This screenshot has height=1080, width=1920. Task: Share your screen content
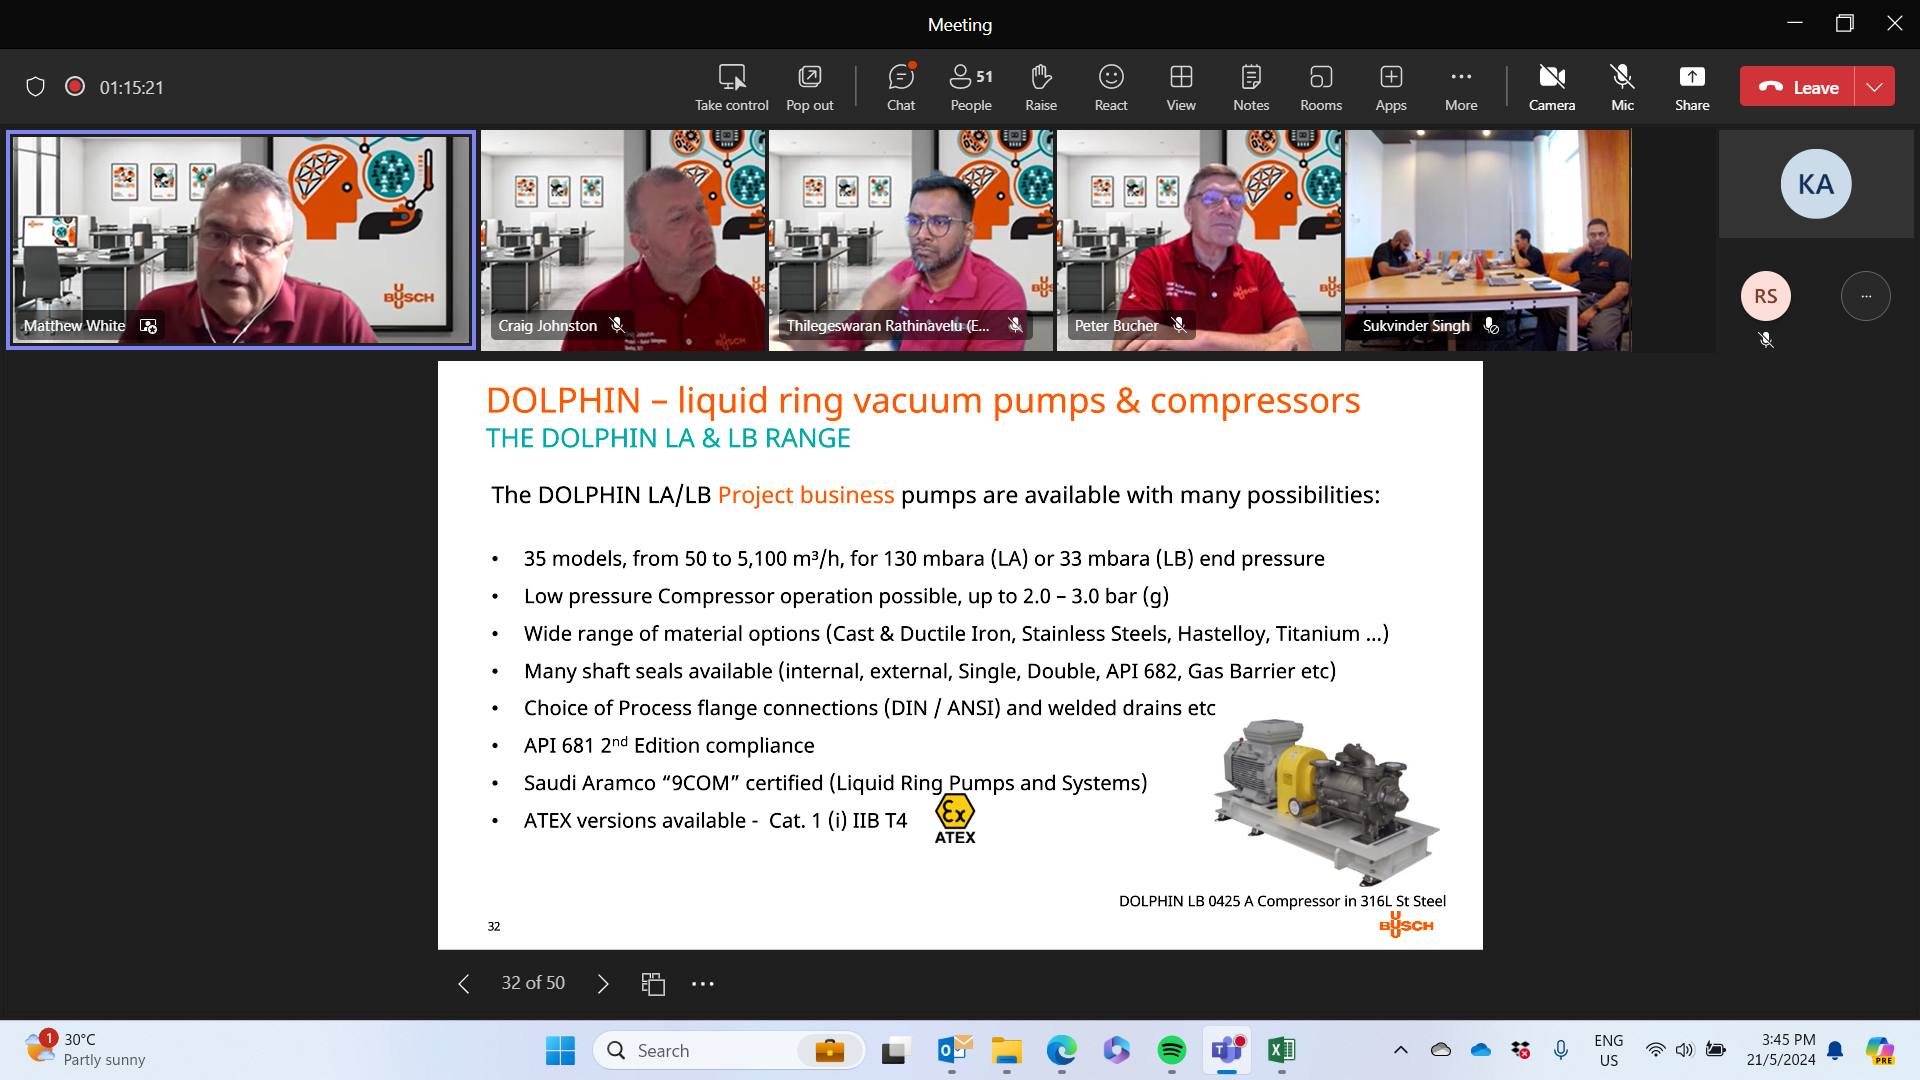[1692, 88]
